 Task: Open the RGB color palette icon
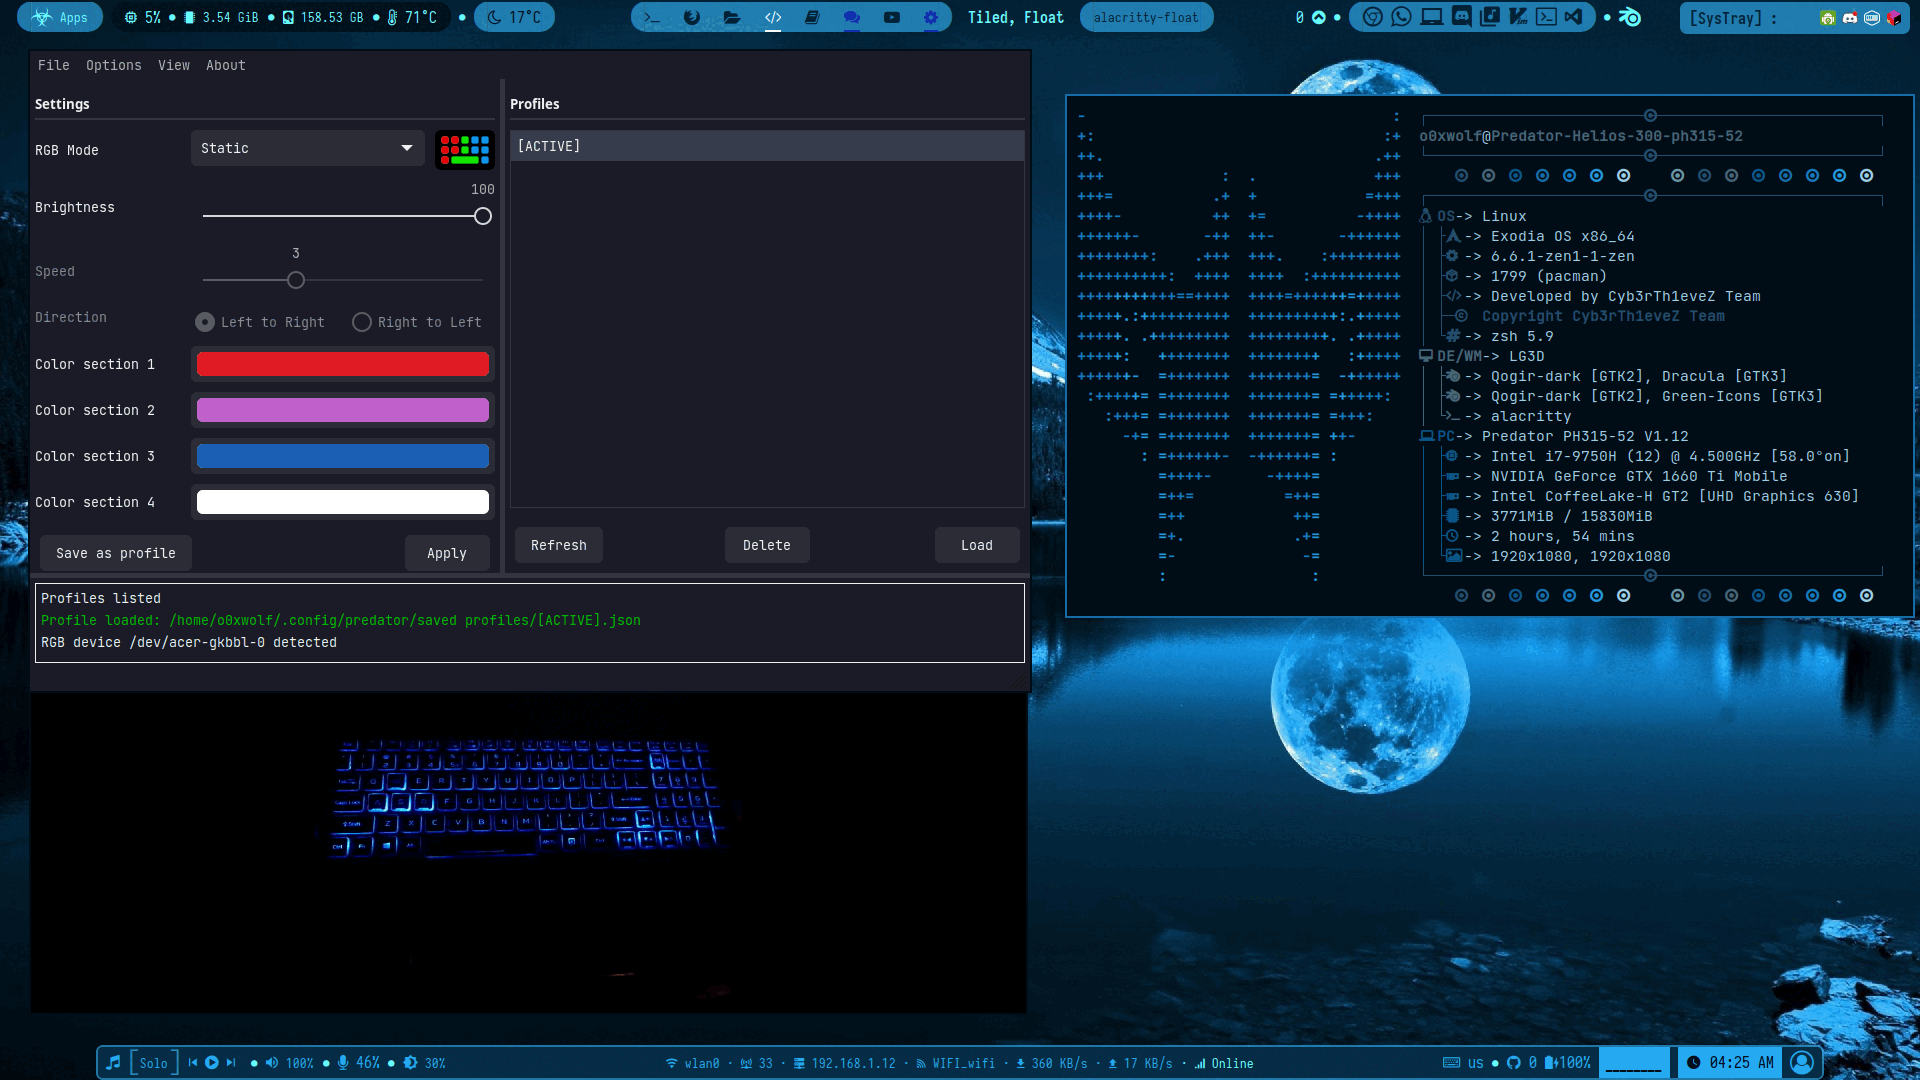465,150
